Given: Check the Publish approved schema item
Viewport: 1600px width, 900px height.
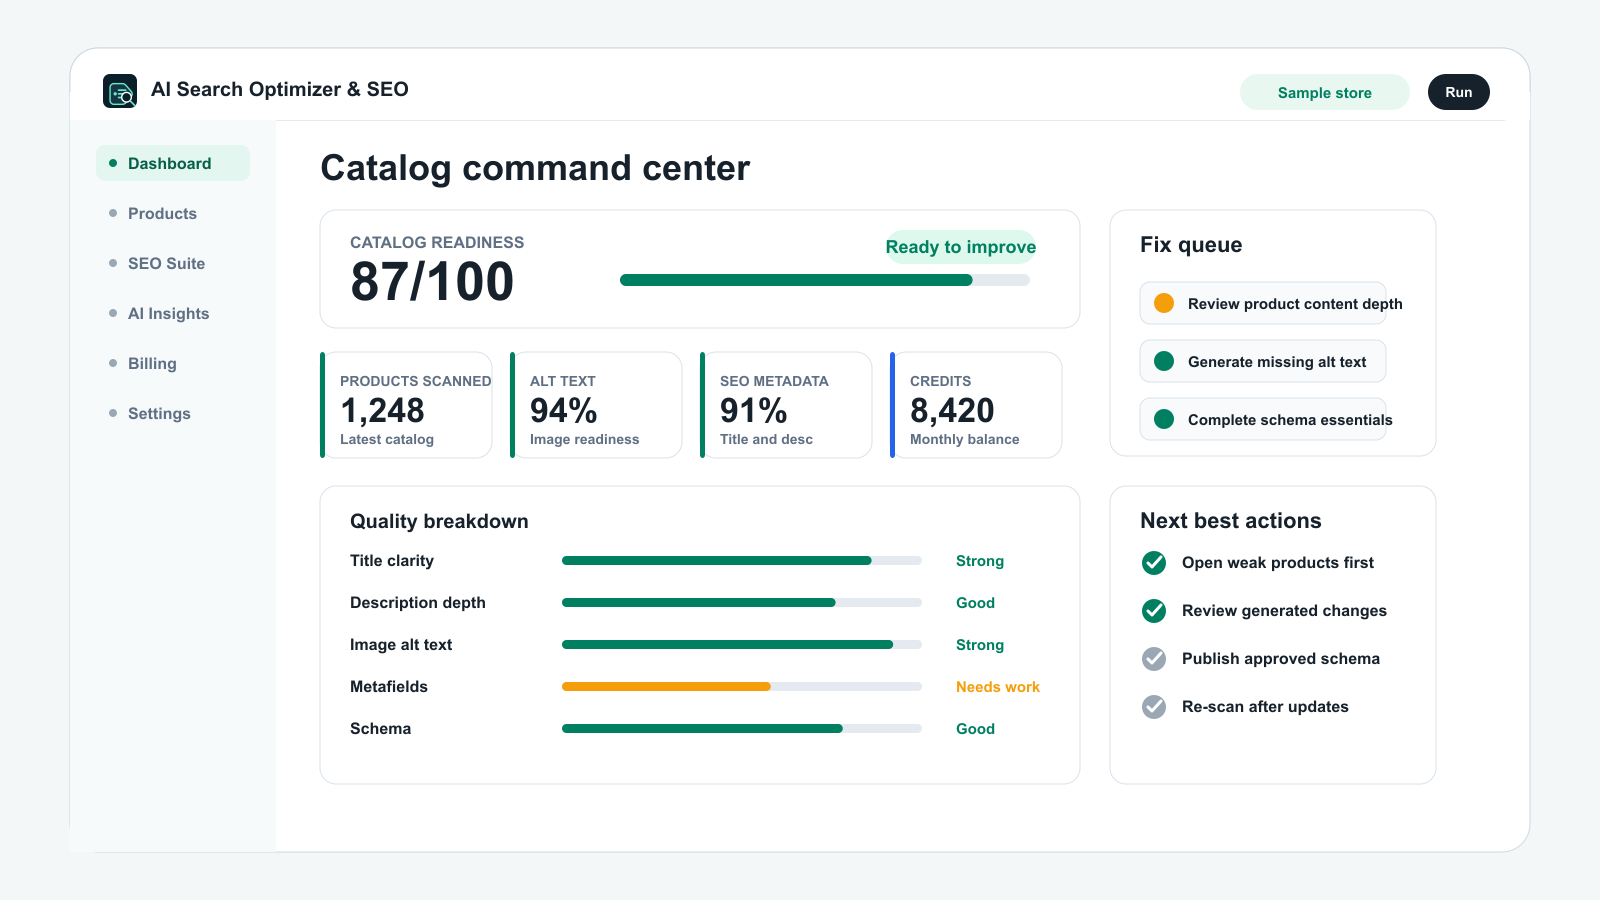Looking at the screenshot, I should 1154,659.
